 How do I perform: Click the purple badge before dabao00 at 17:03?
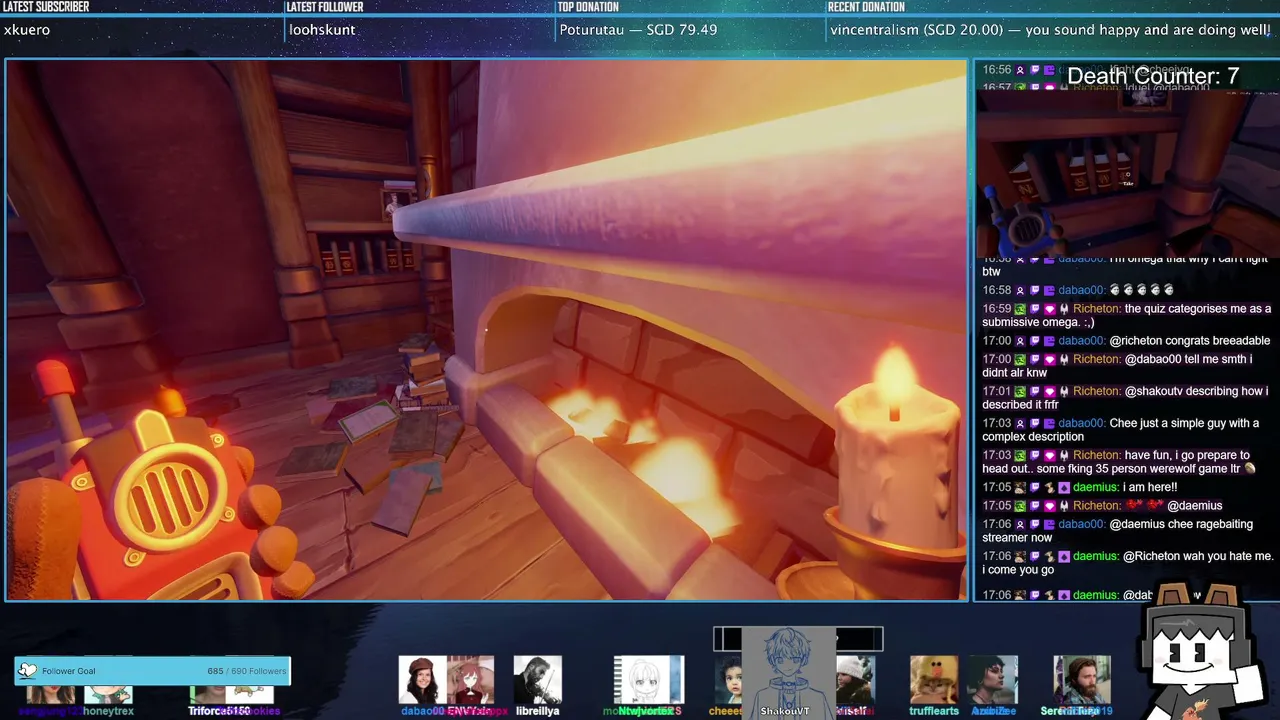(x=1049, y=423)
